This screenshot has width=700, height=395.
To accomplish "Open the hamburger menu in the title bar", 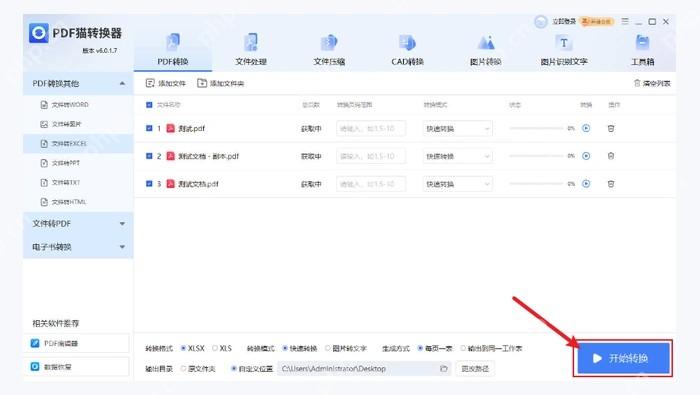I will (625, 21).
